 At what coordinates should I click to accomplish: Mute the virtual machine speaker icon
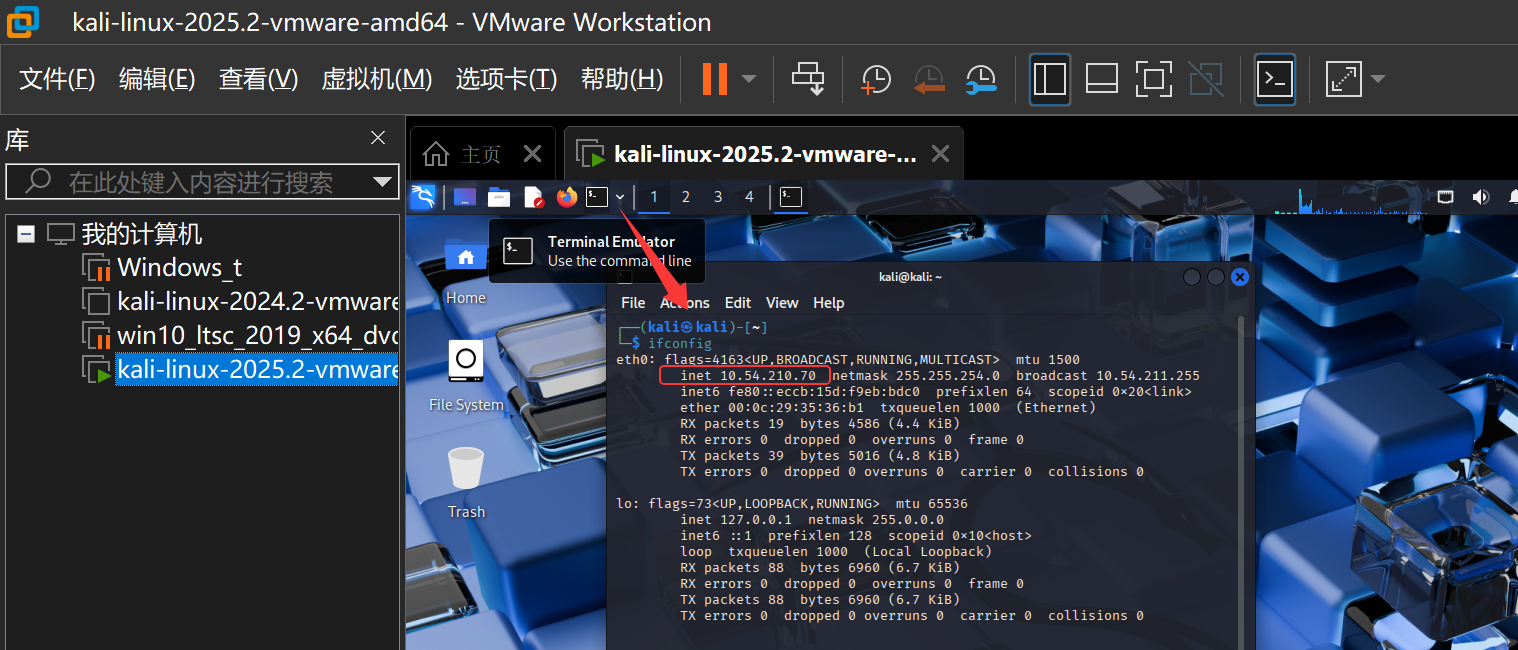point(1481,197)
